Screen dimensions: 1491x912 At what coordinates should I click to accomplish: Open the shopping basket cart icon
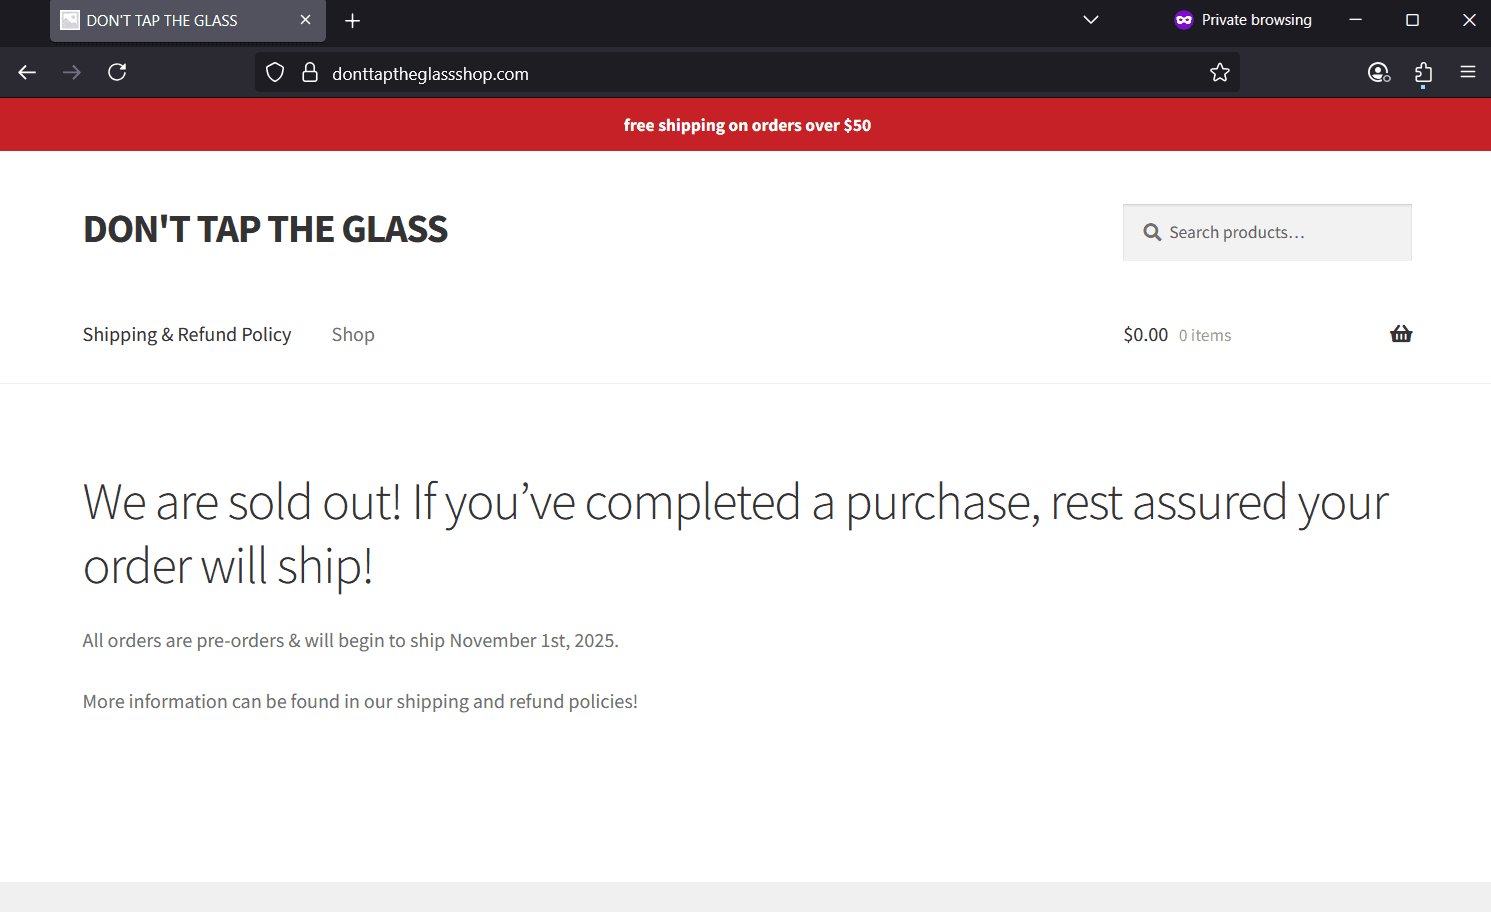click(x=1401, y=334)
